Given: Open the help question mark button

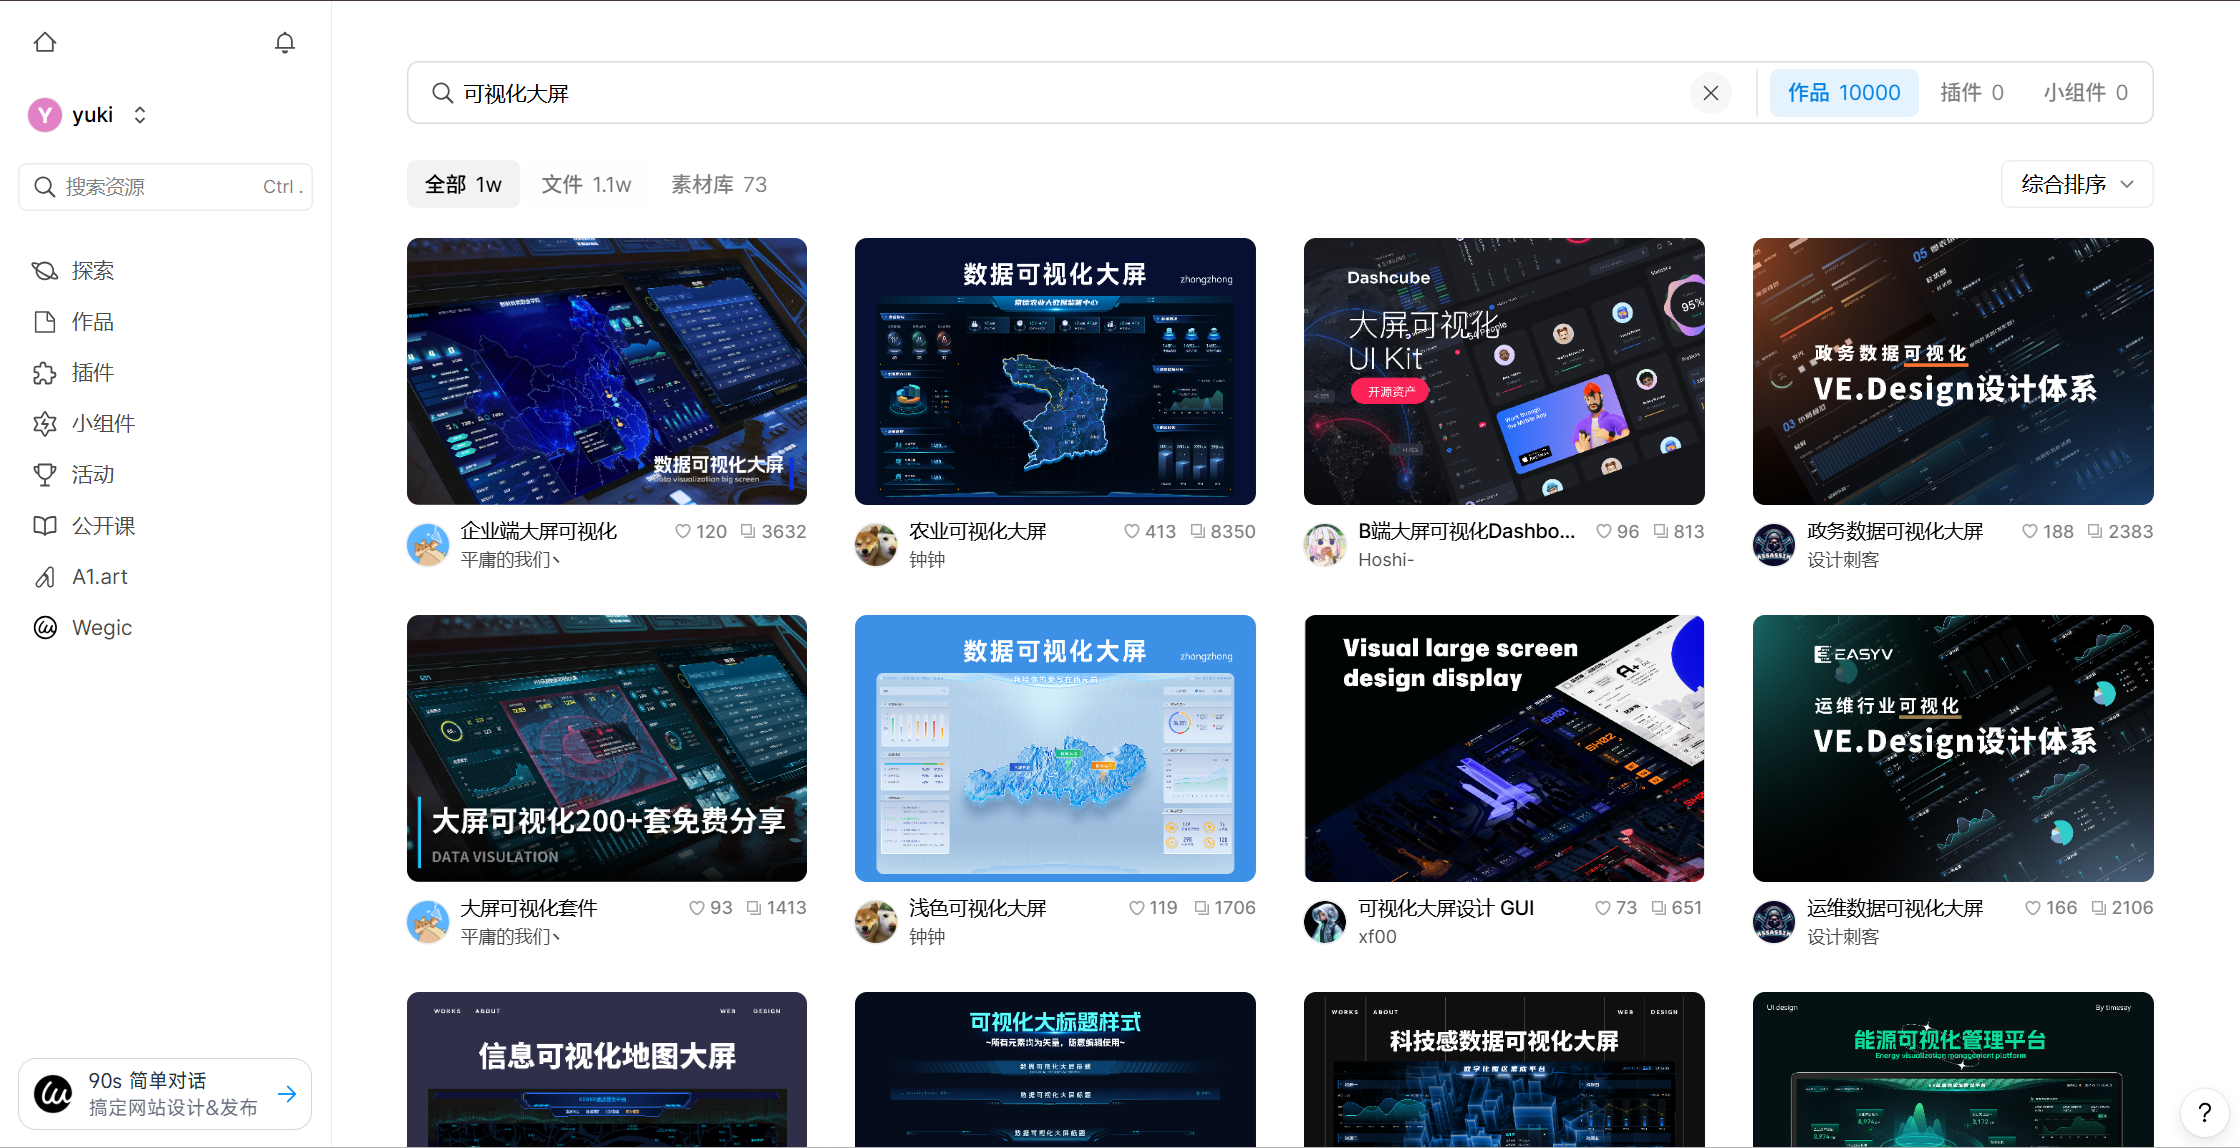Looking at the screenshot, I should (x=2203, y=1112).
